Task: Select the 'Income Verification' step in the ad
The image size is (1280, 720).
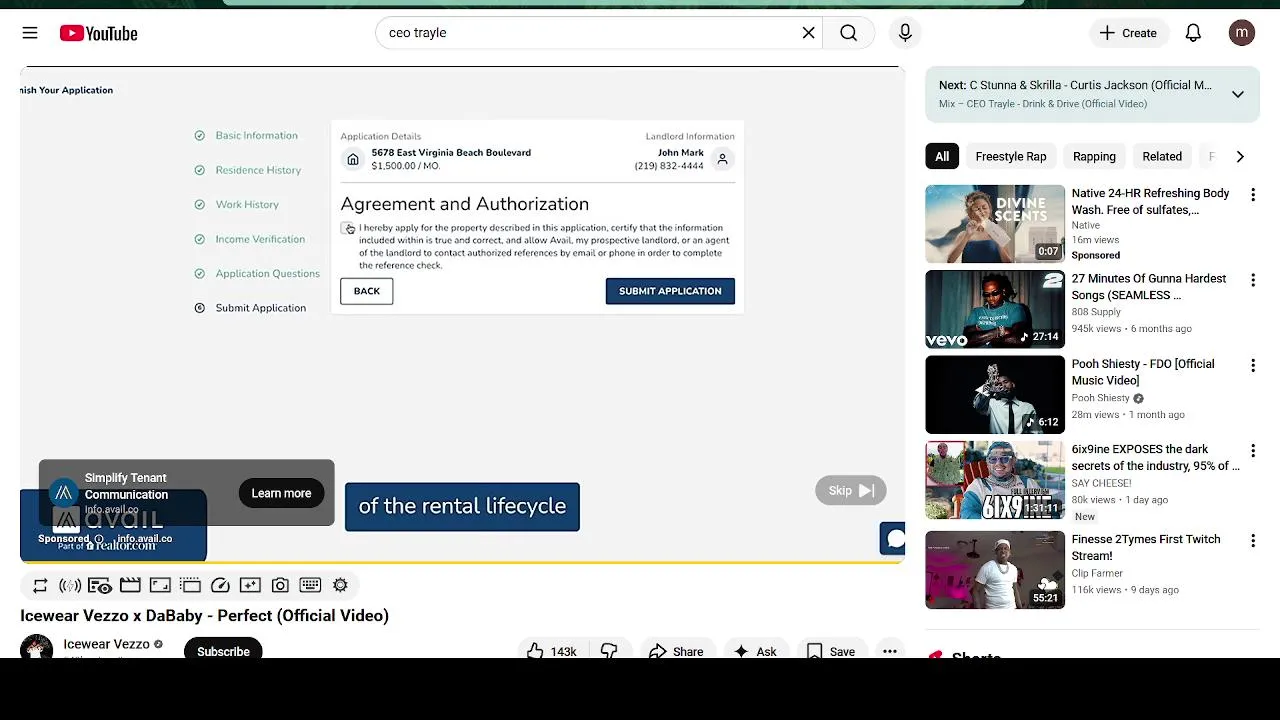Action: tap(260, 239)
